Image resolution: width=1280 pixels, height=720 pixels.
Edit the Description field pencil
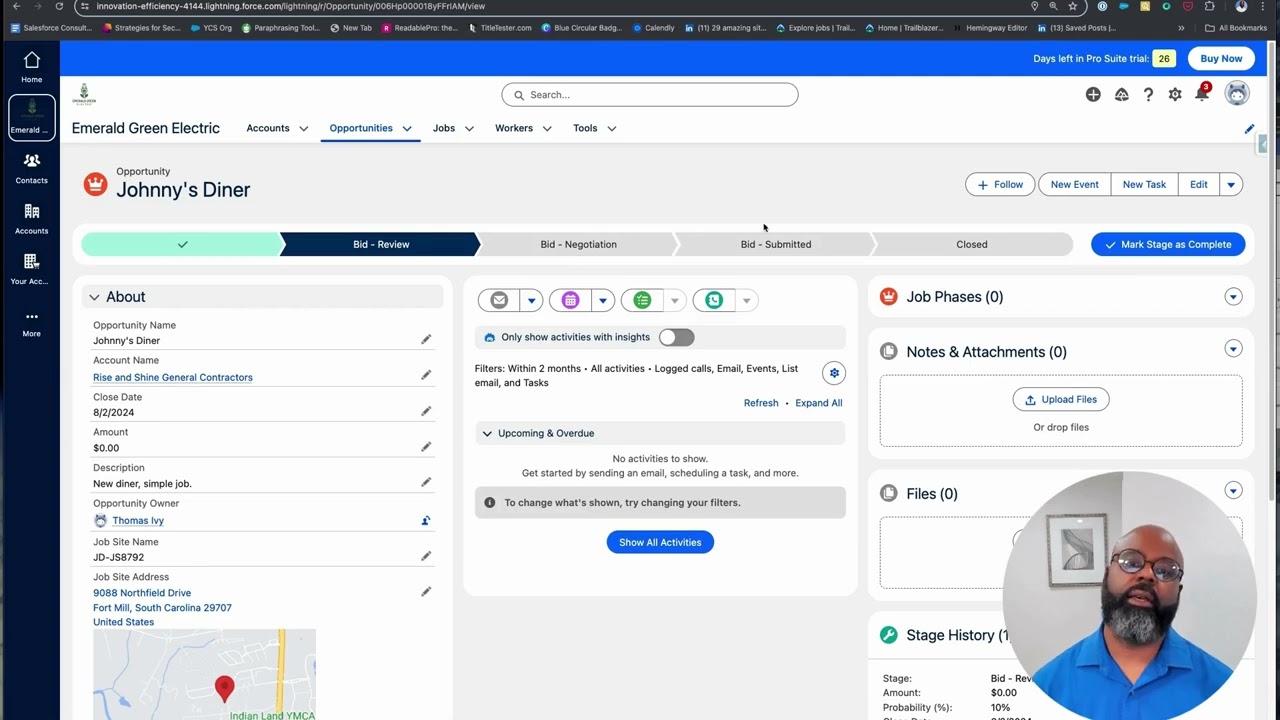[426, 482]
